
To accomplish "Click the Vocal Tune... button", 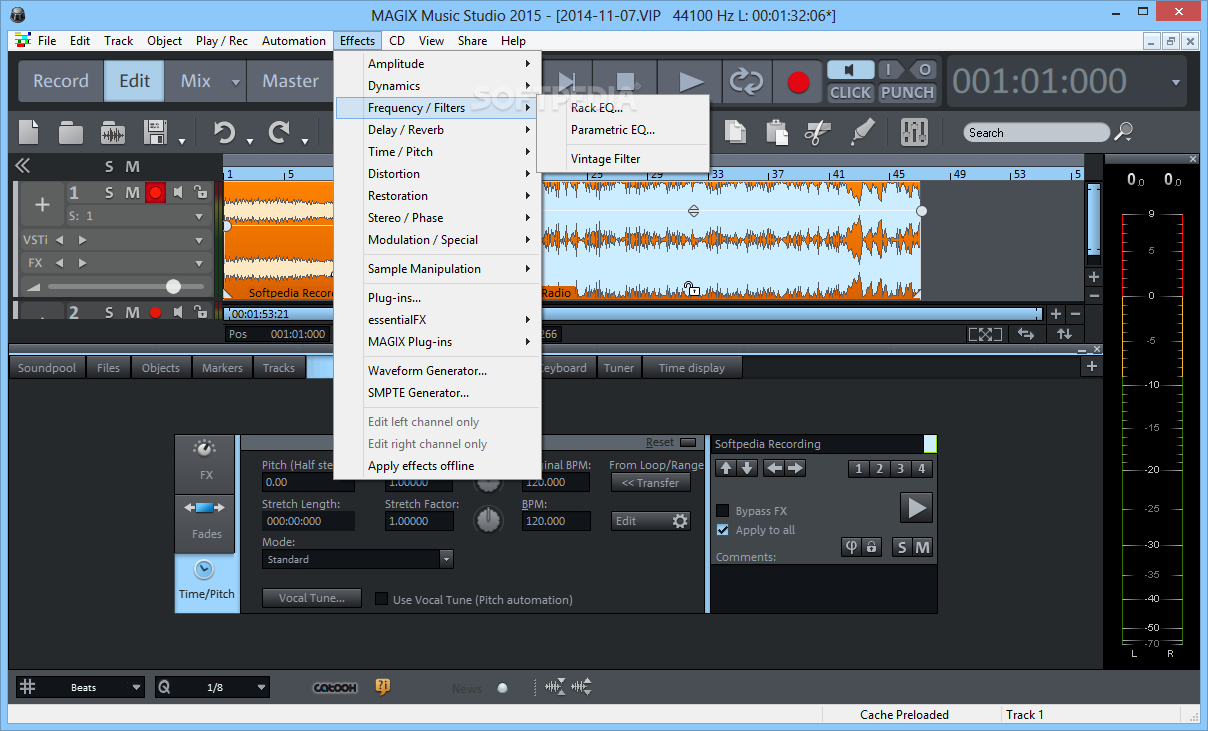I will [x=312, y=598].
